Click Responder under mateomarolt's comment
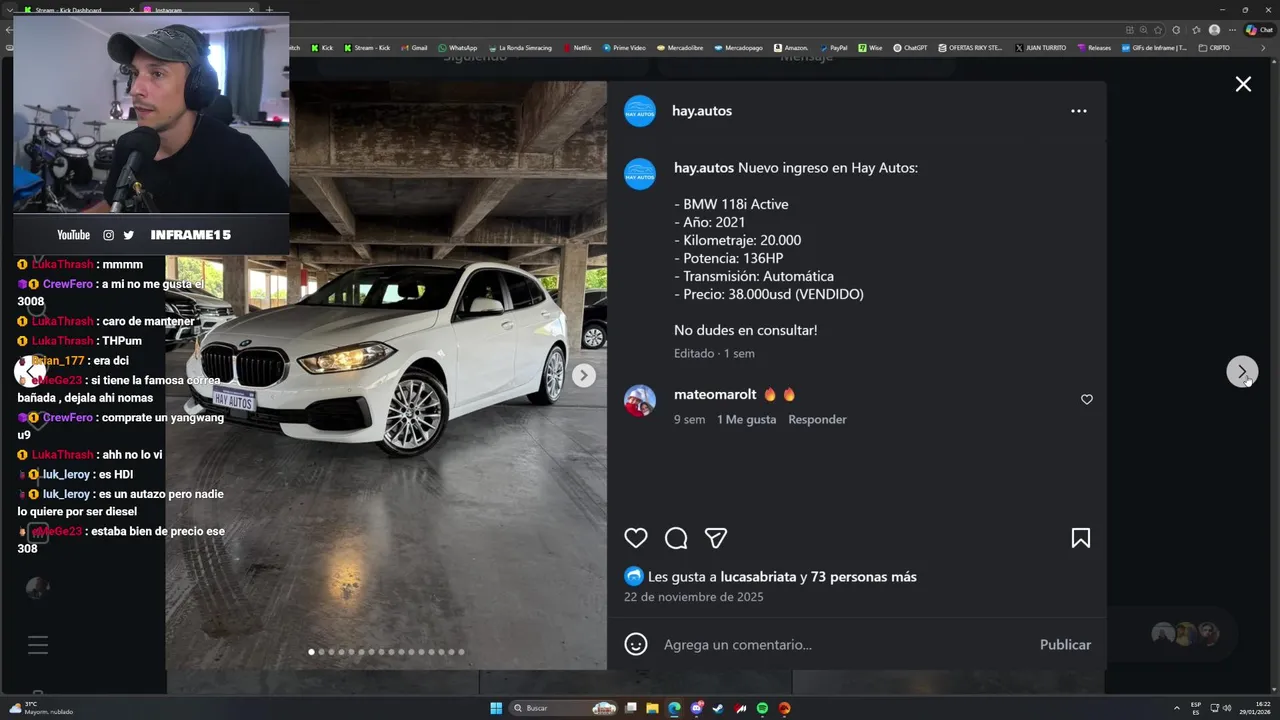 click(817, 419)
